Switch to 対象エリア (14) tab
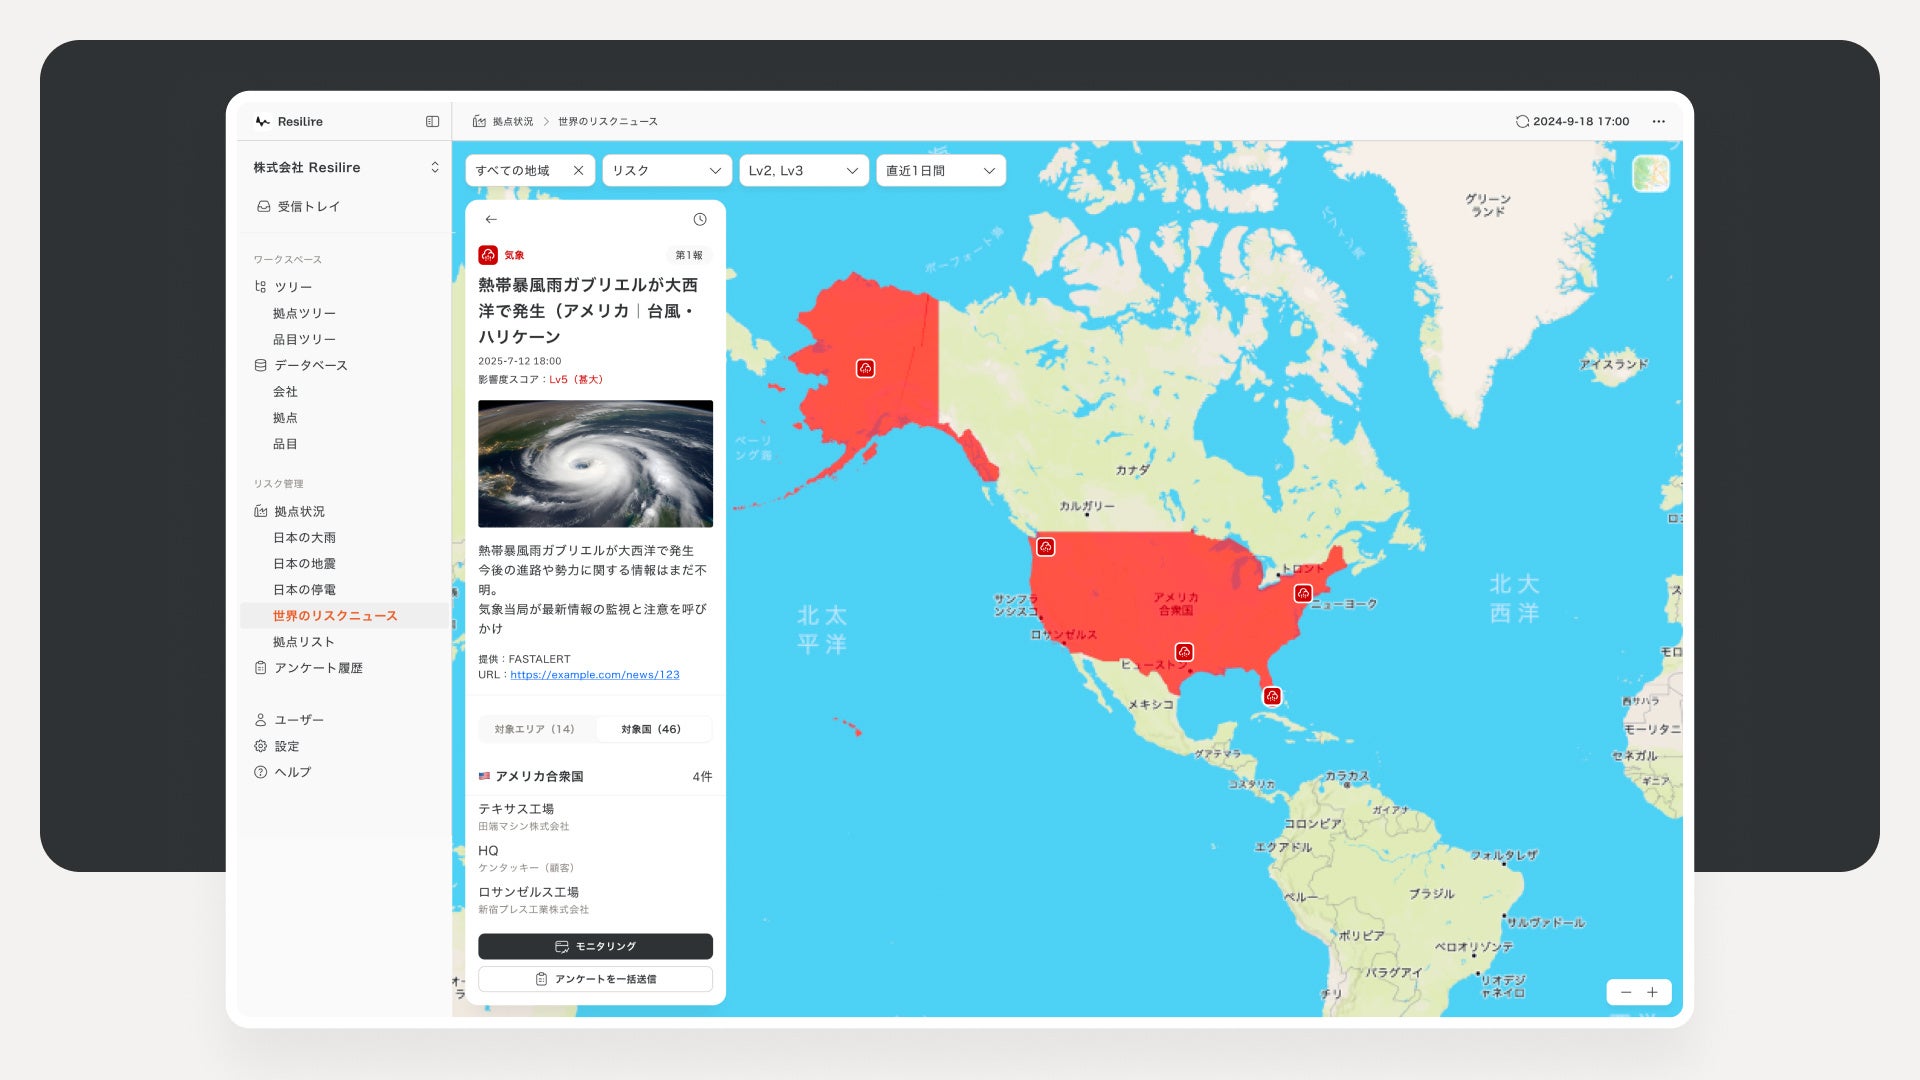This screenshot has width=1920, height=1080. (535, 729)
